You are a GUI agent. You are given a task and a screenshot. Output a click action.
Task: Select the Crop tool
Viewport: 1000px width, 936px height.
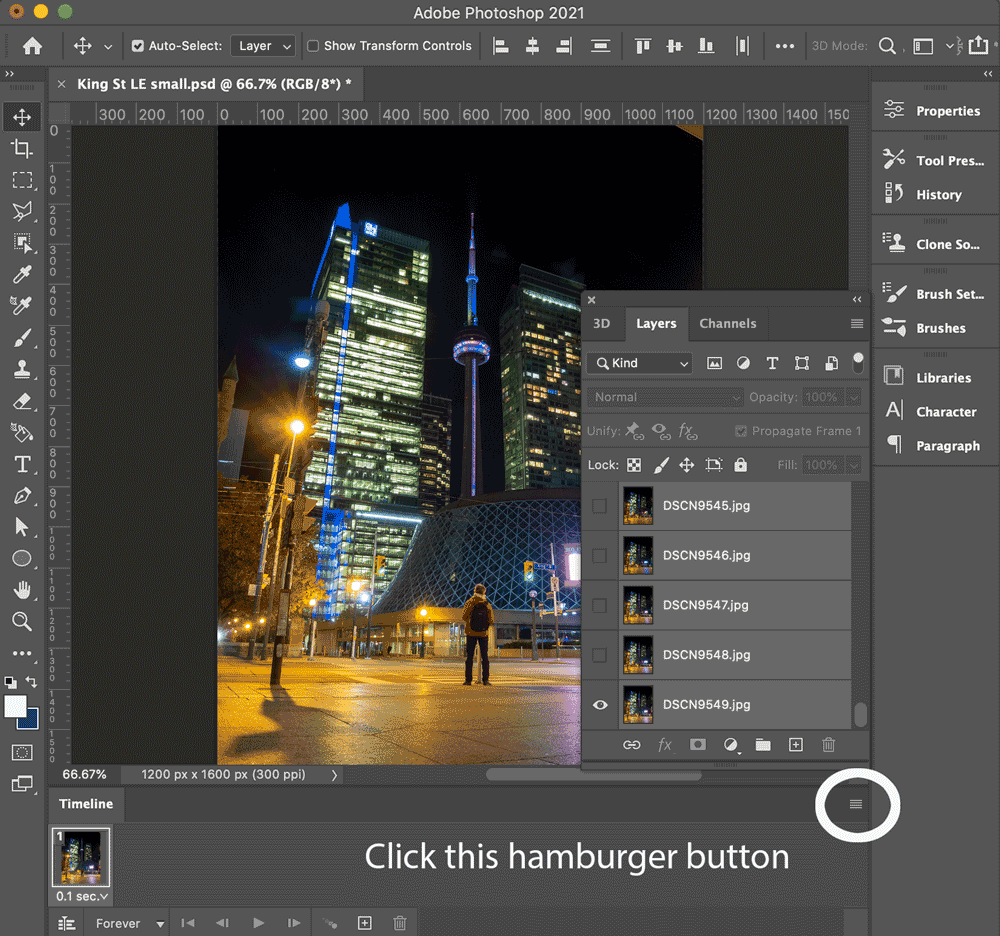coord(22,149)
